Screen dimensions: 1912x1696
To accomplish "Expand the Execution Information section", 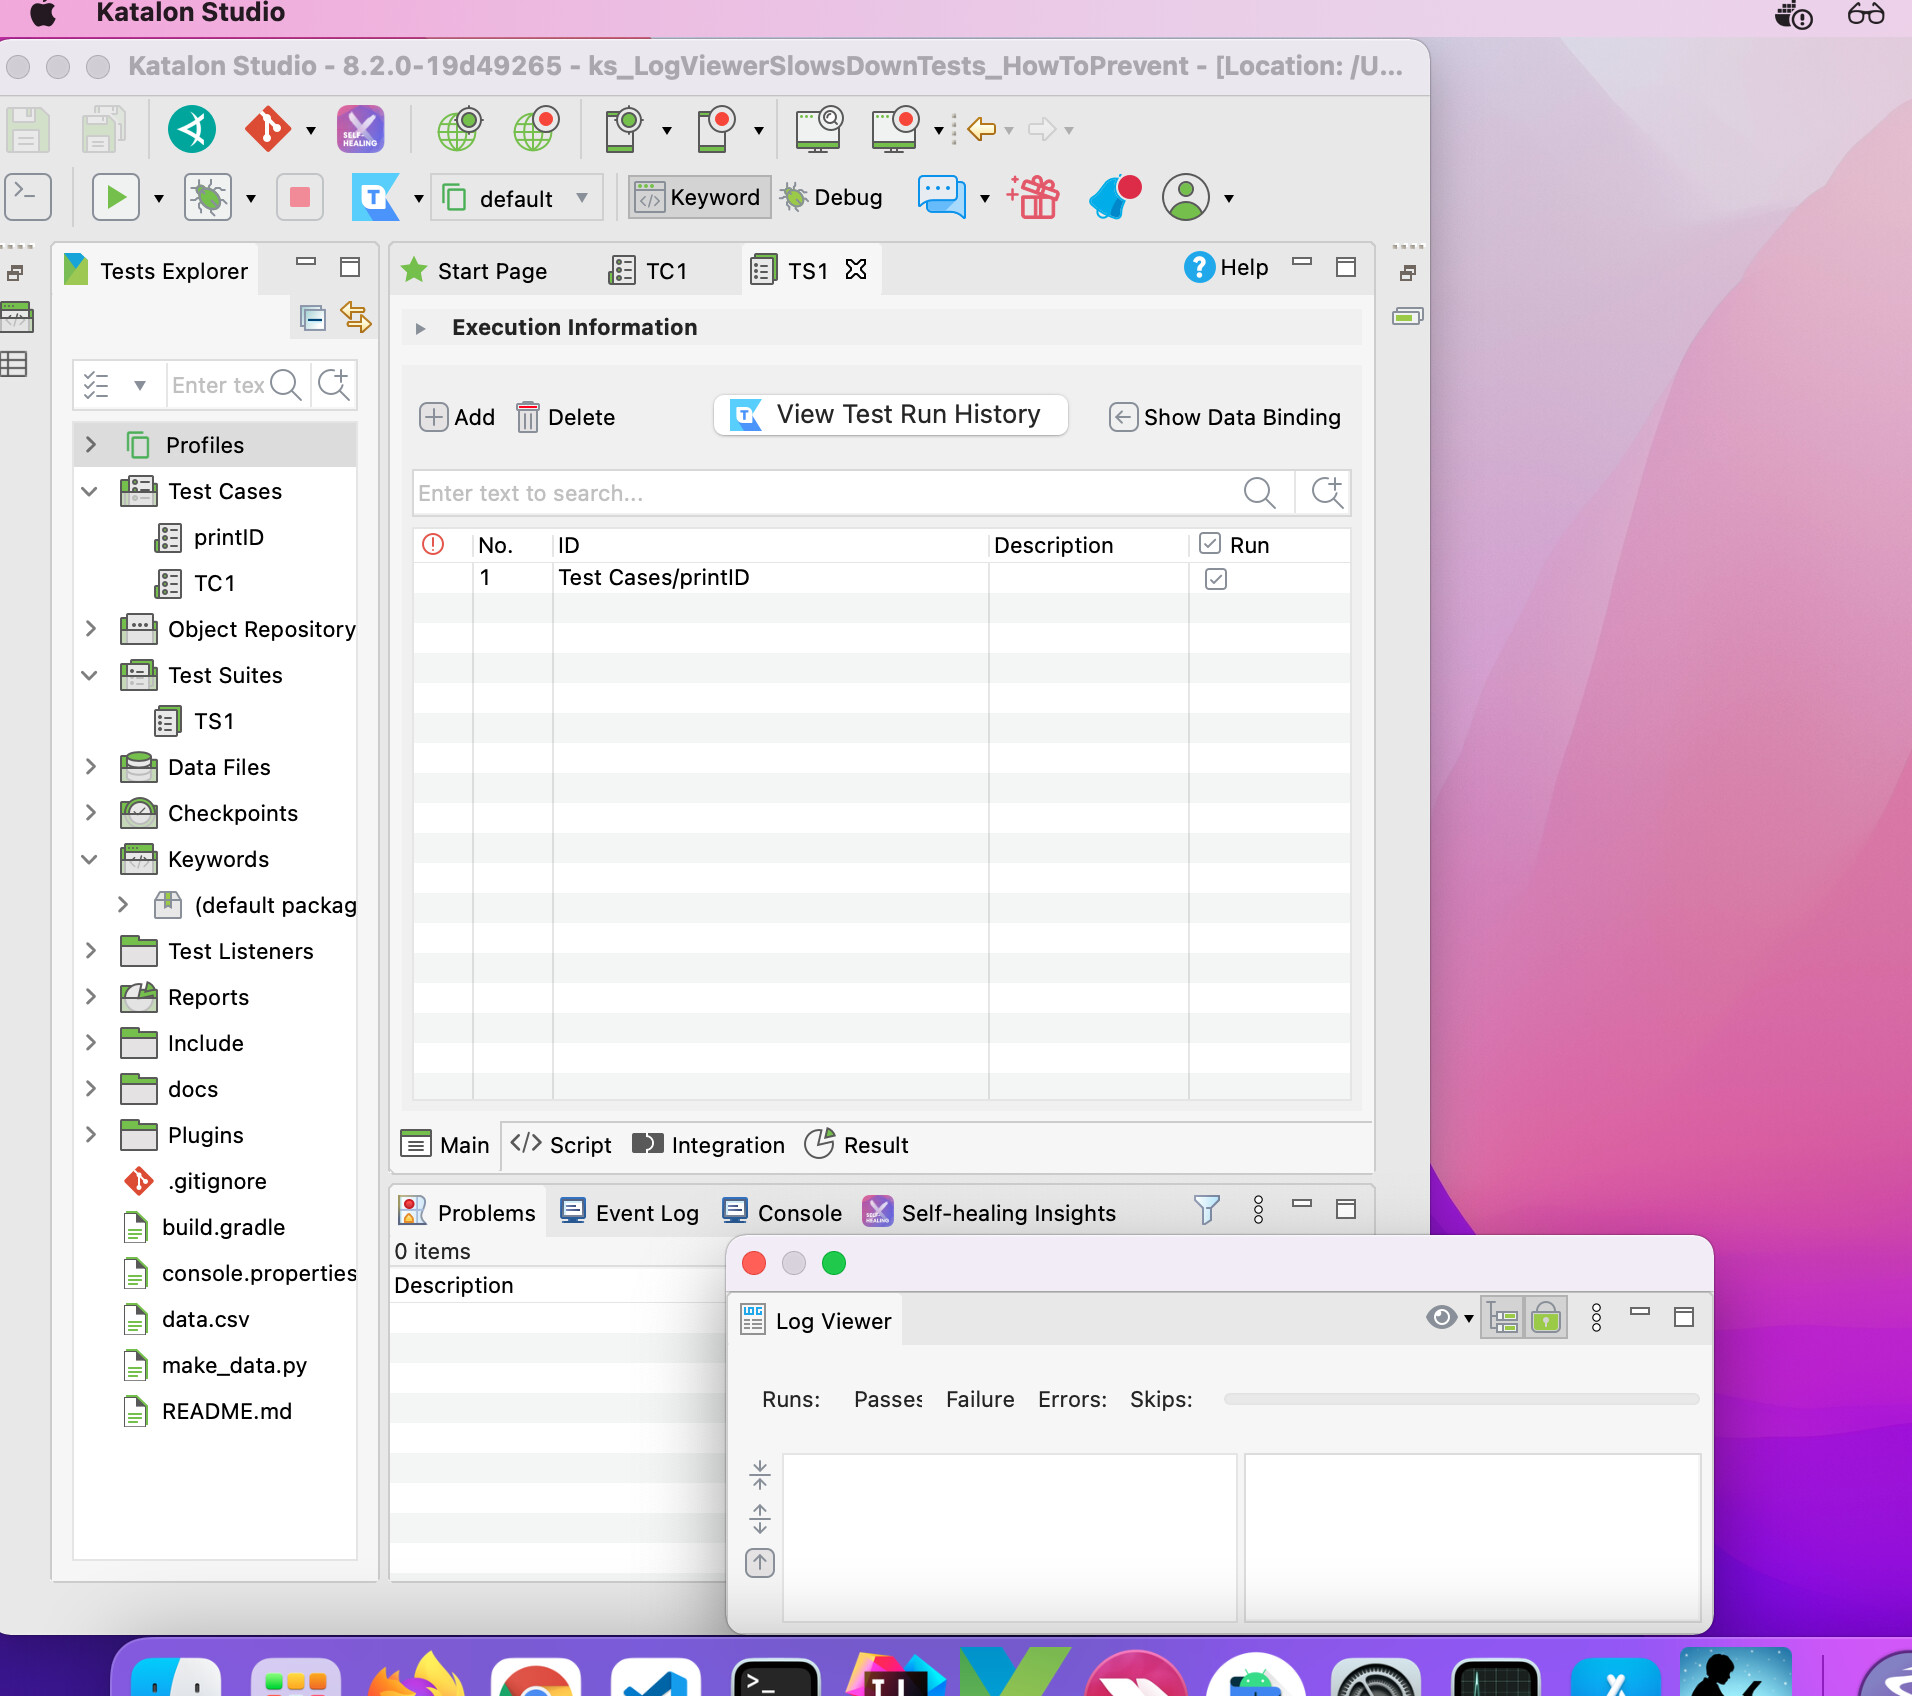I will point(421,328).
